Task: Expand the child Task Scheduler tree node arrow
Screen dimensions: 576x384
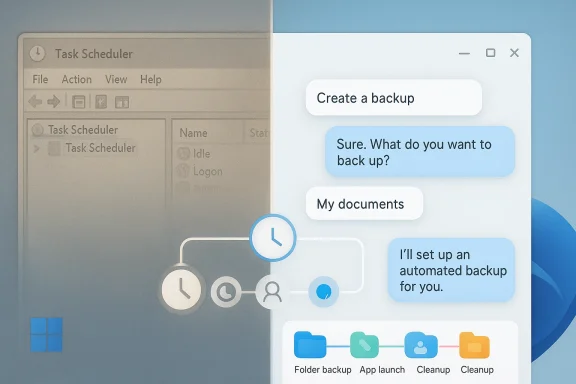Action: [x=36, y=148]
